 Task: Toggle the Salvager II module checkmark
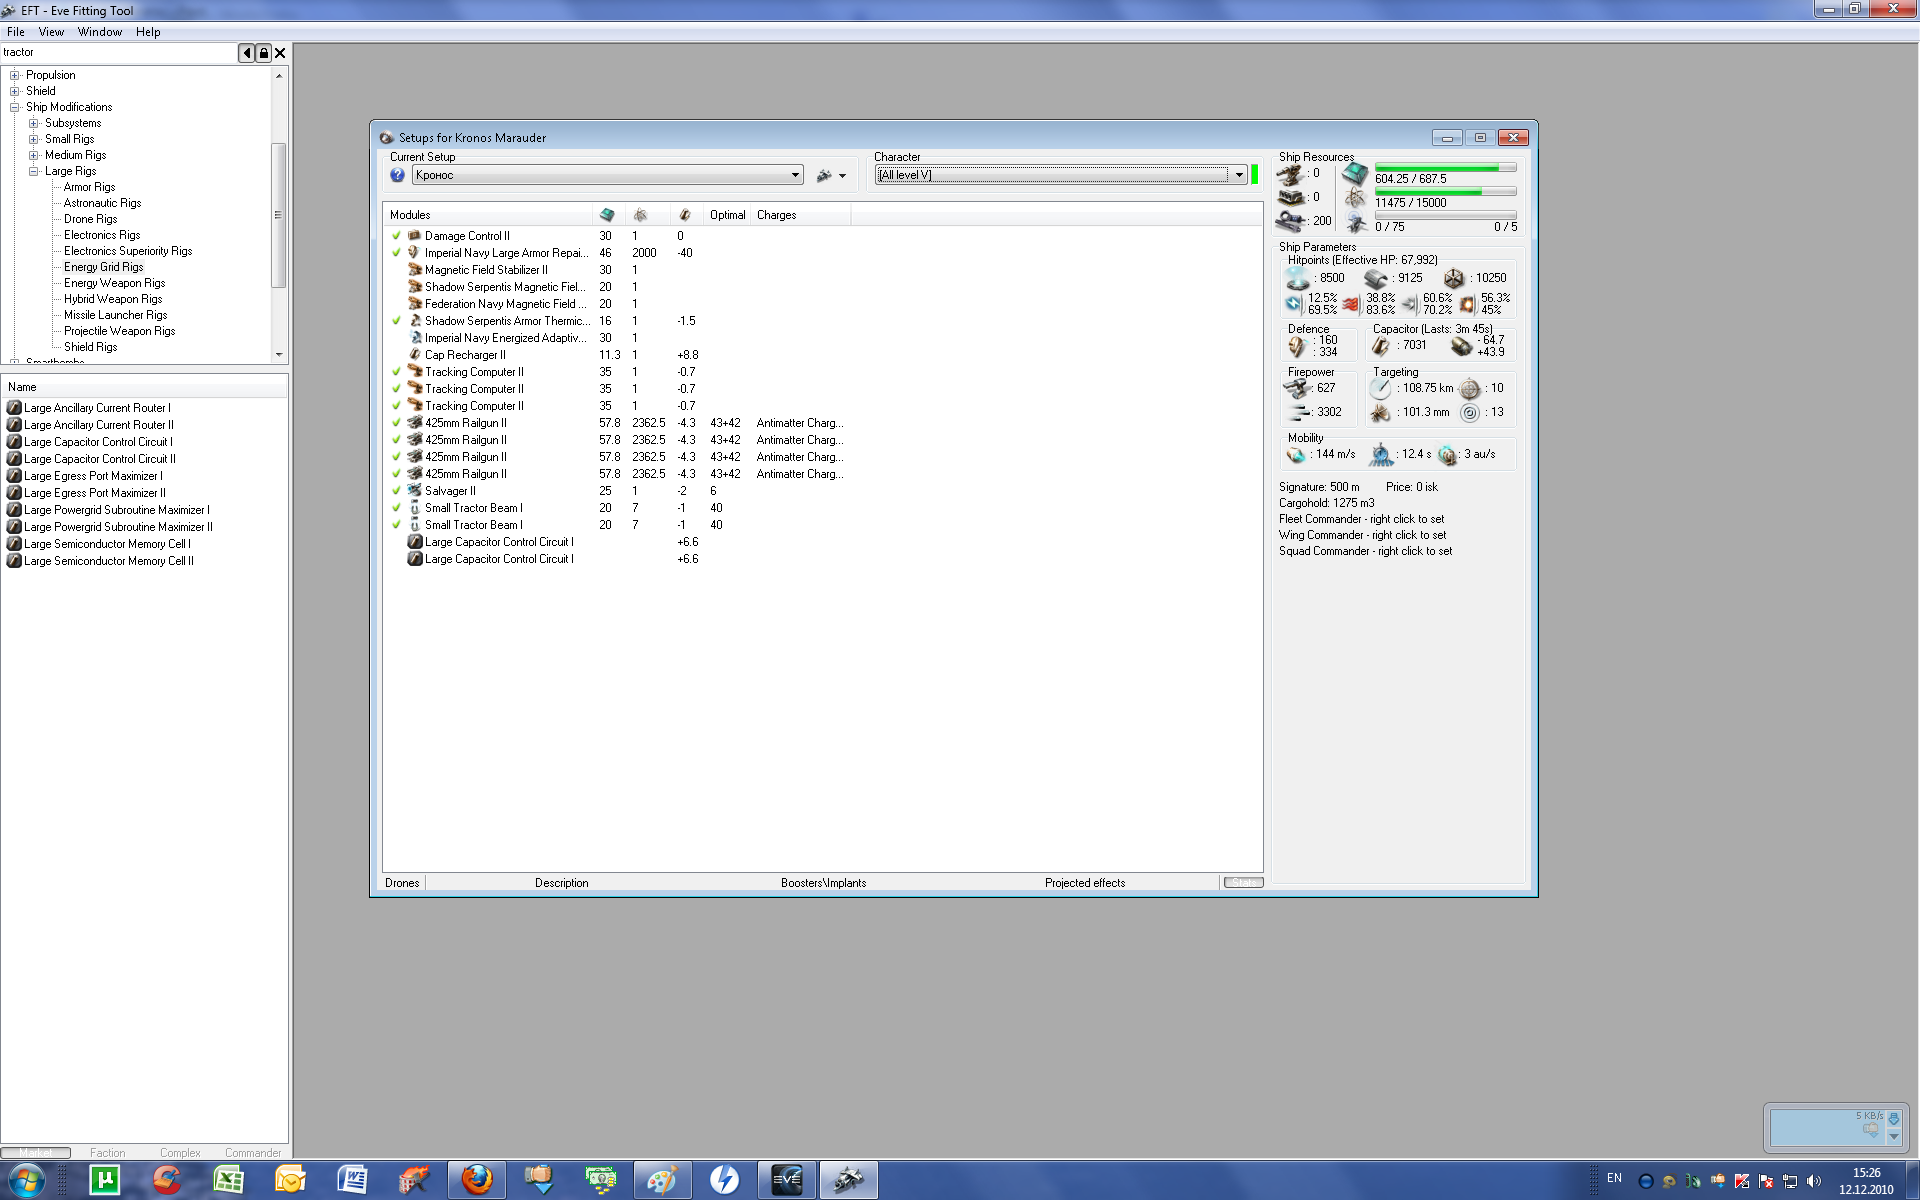coord(397,491)
